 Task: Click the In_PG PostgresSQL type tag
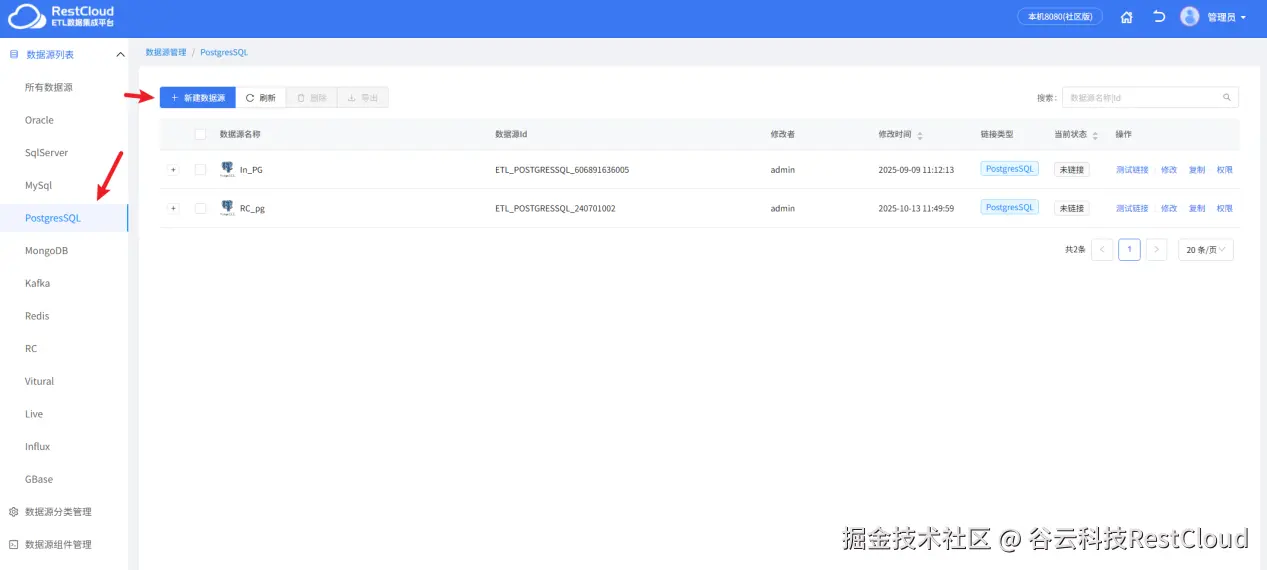(1010, 169)
